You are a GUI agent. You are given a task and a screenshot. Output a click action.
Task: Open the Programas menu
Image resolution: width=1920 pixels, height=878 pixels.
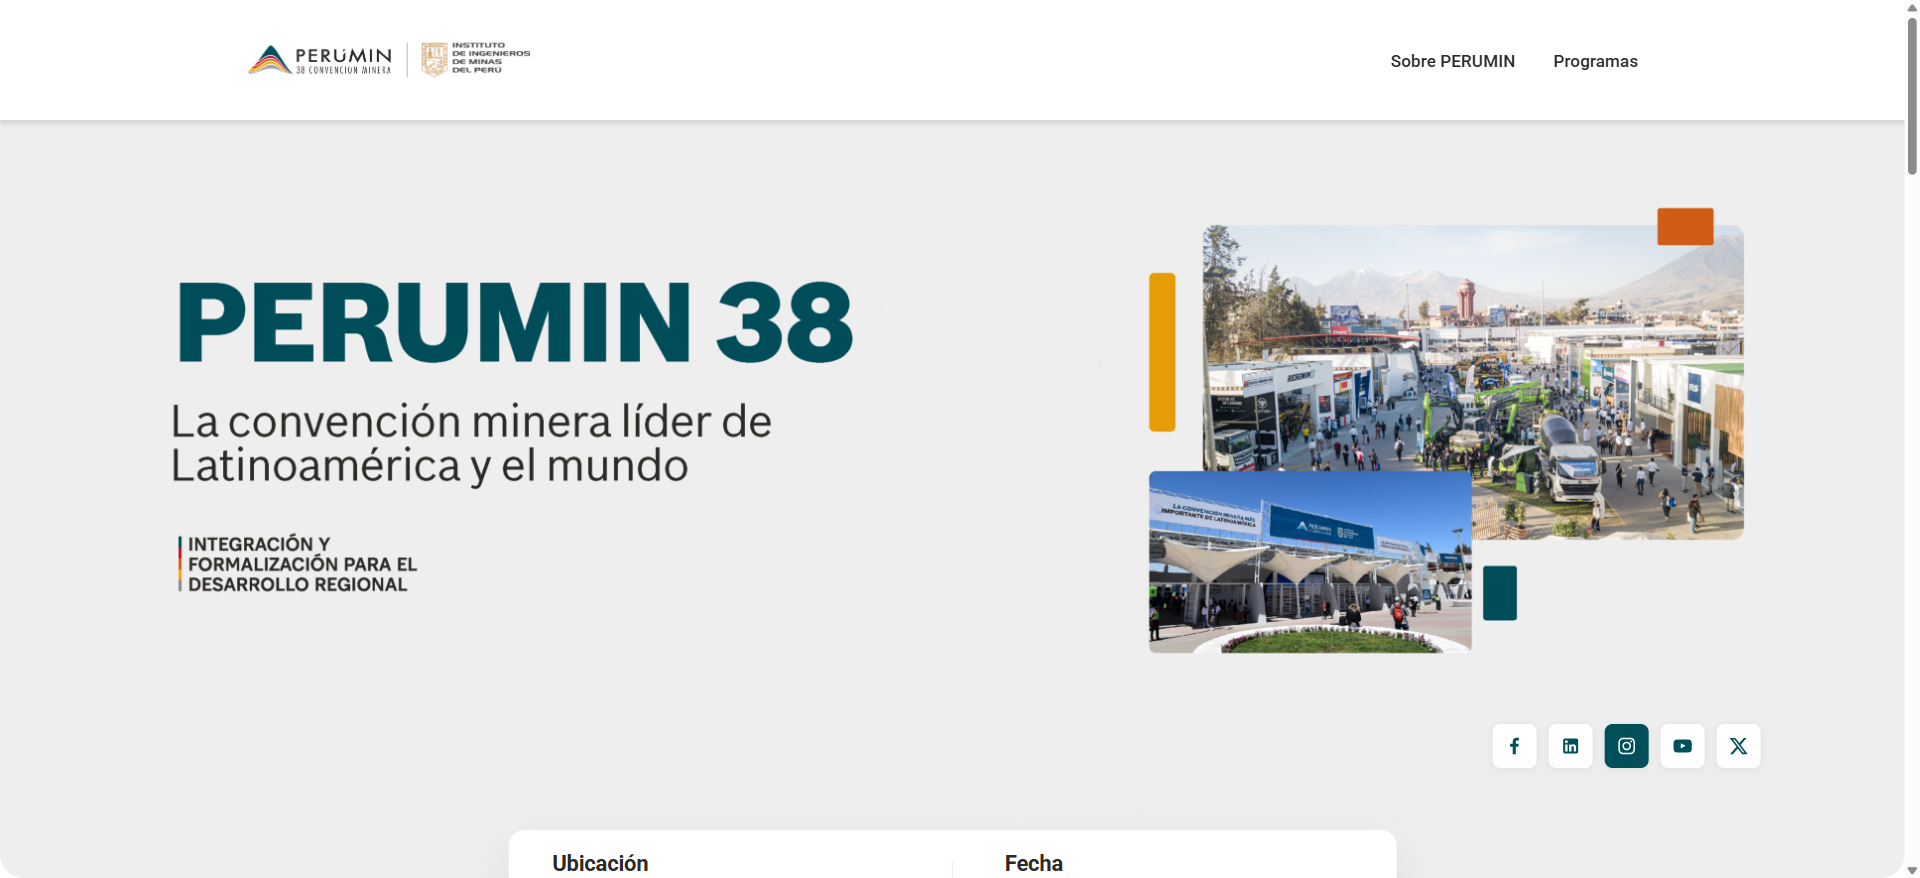pyautogui.click(x=1595, y=61)
